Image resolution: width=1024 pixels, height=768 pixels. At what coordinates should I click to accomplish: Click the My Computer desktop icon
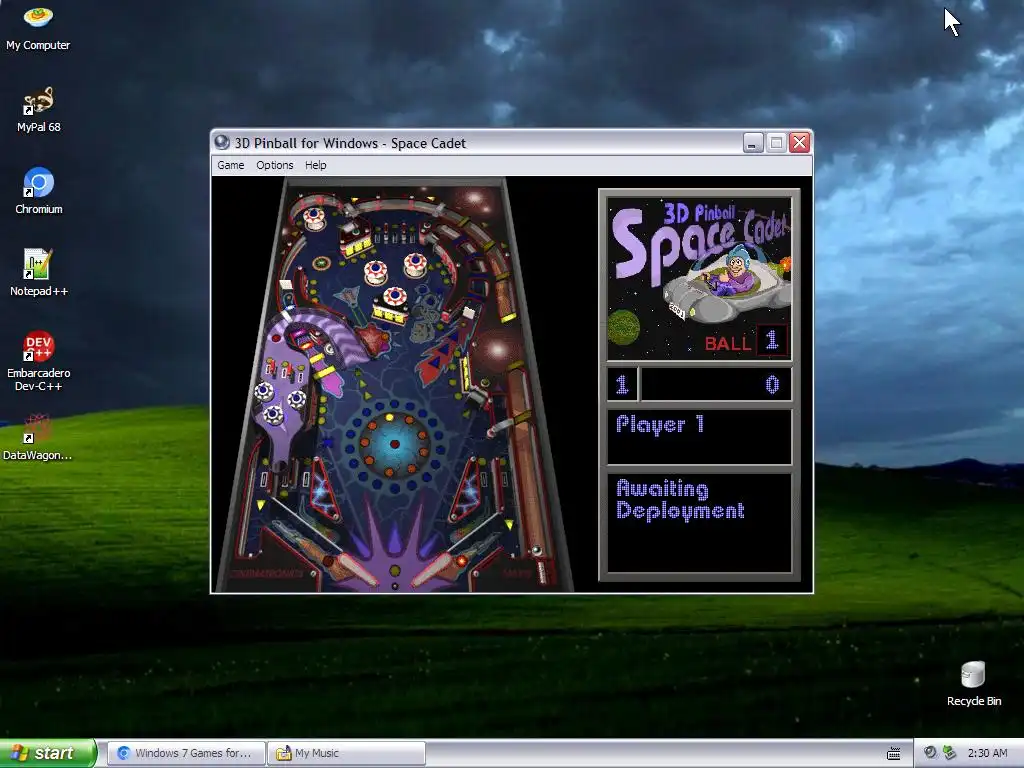38,27
